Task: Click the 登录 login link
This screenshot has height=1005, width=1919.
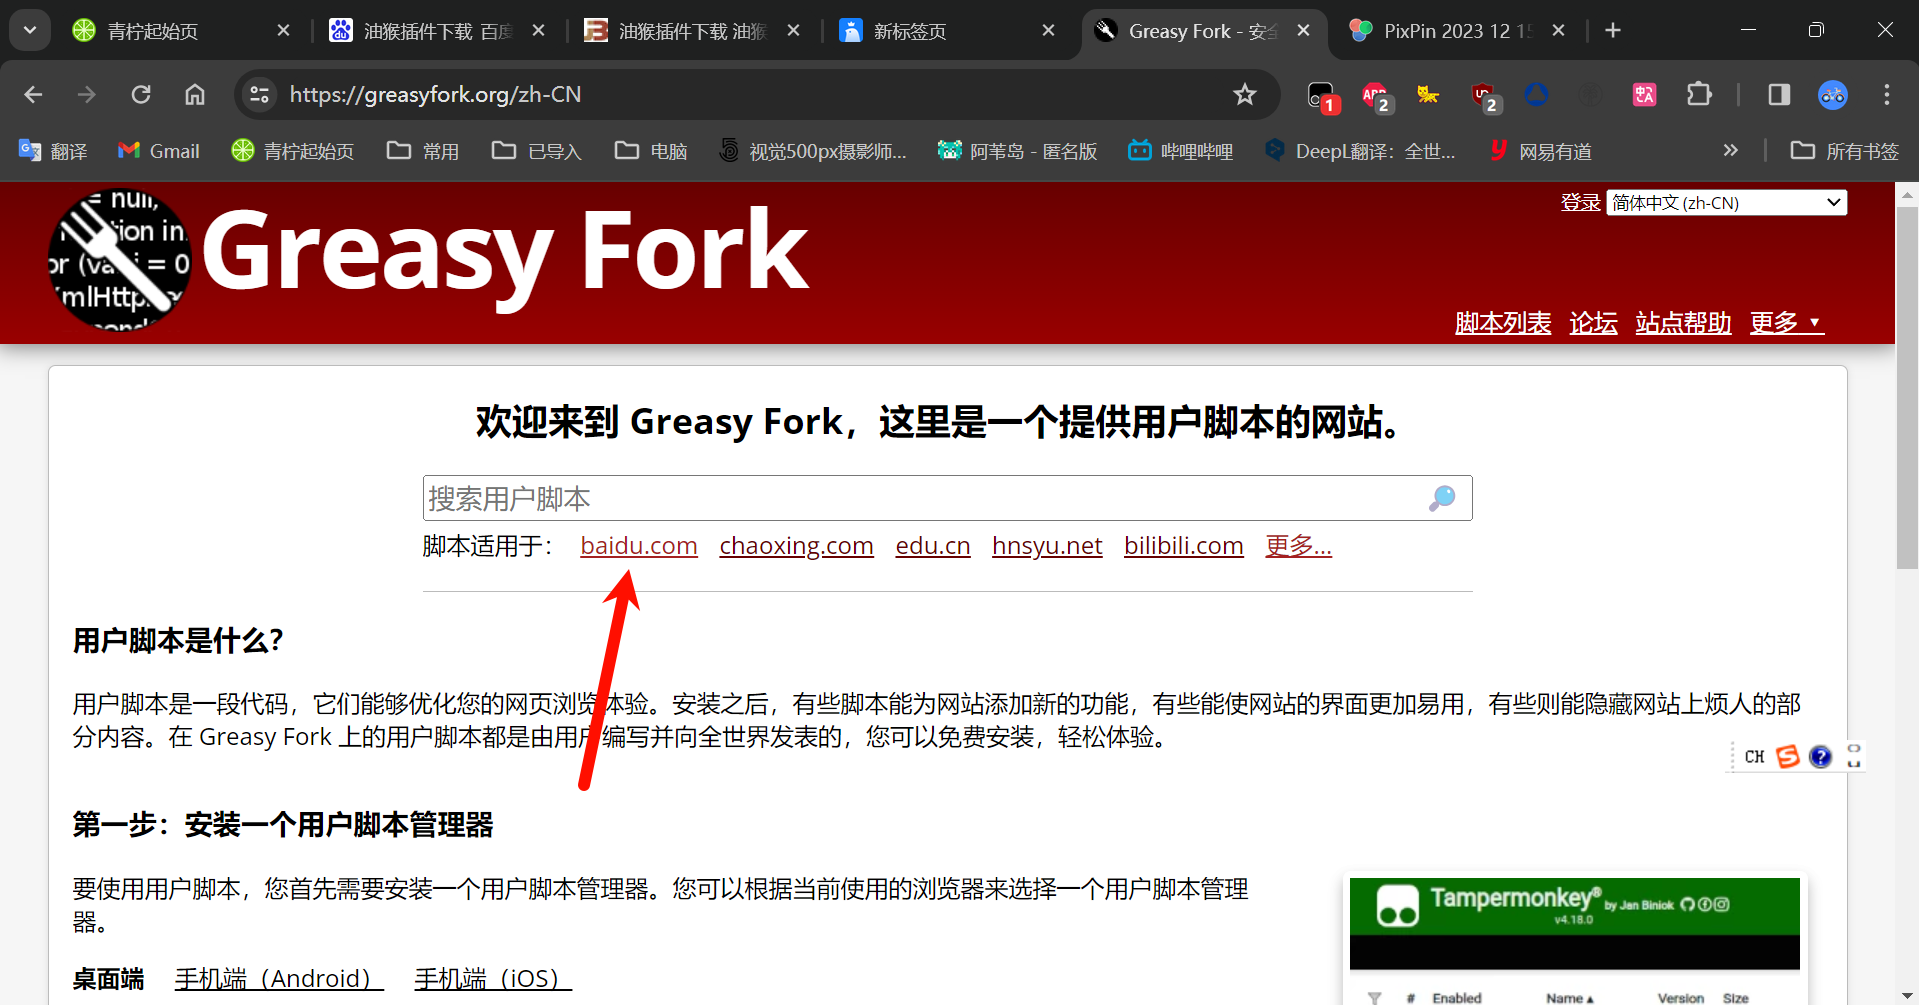Action: pyautogui.click(x=1580, y=203)
